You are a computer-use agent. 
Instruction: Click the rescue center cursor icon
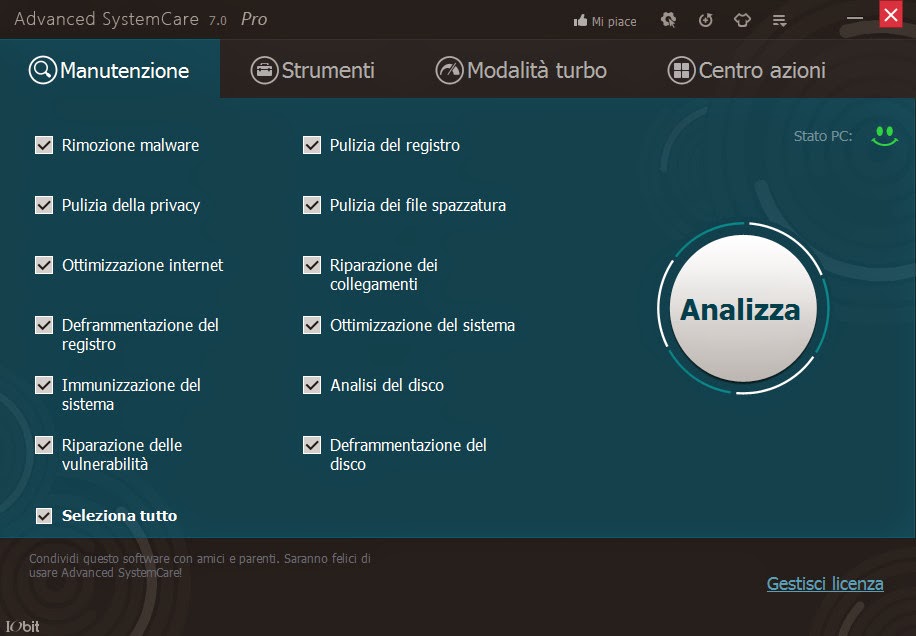[x=668, y=19]
